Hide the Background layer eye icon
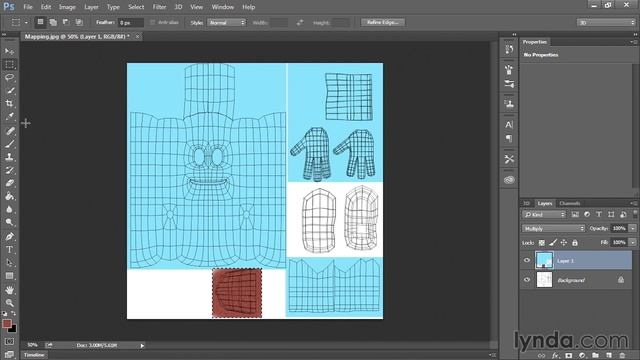Viewport: 640px width, 360px height. (x=527, y=280)
